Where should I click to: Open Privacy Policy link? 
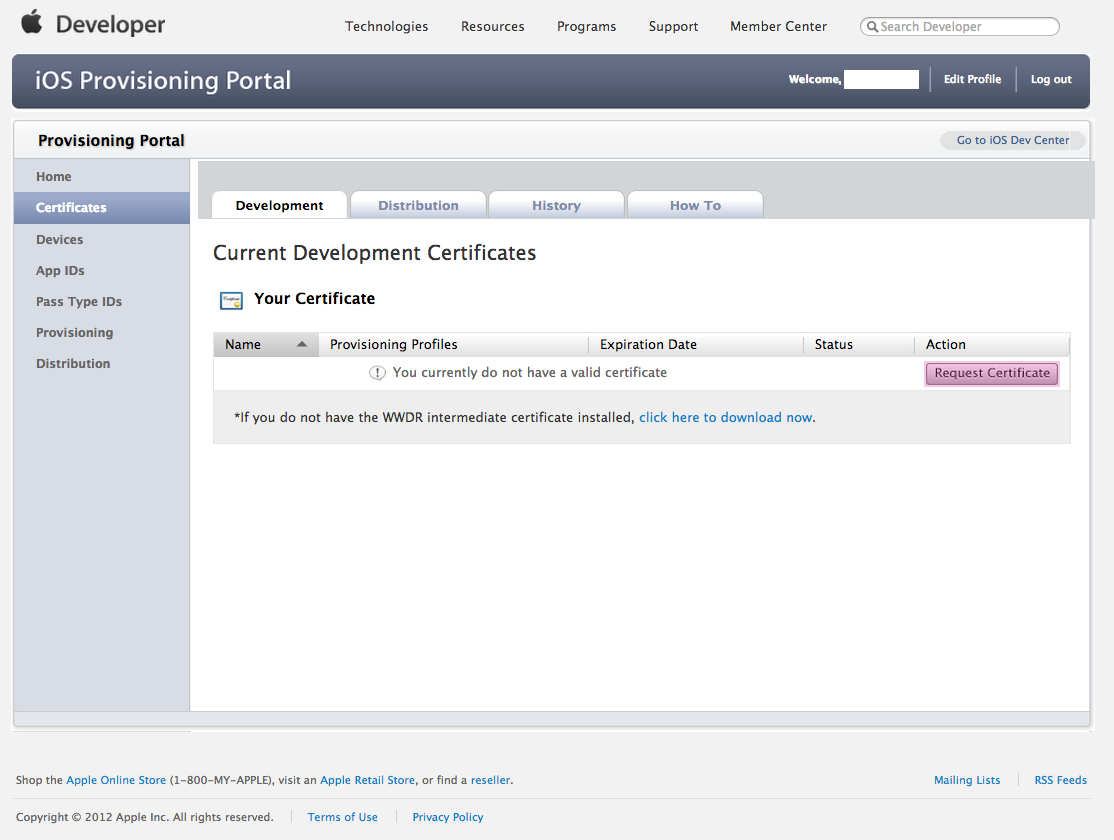click(448, 817)
